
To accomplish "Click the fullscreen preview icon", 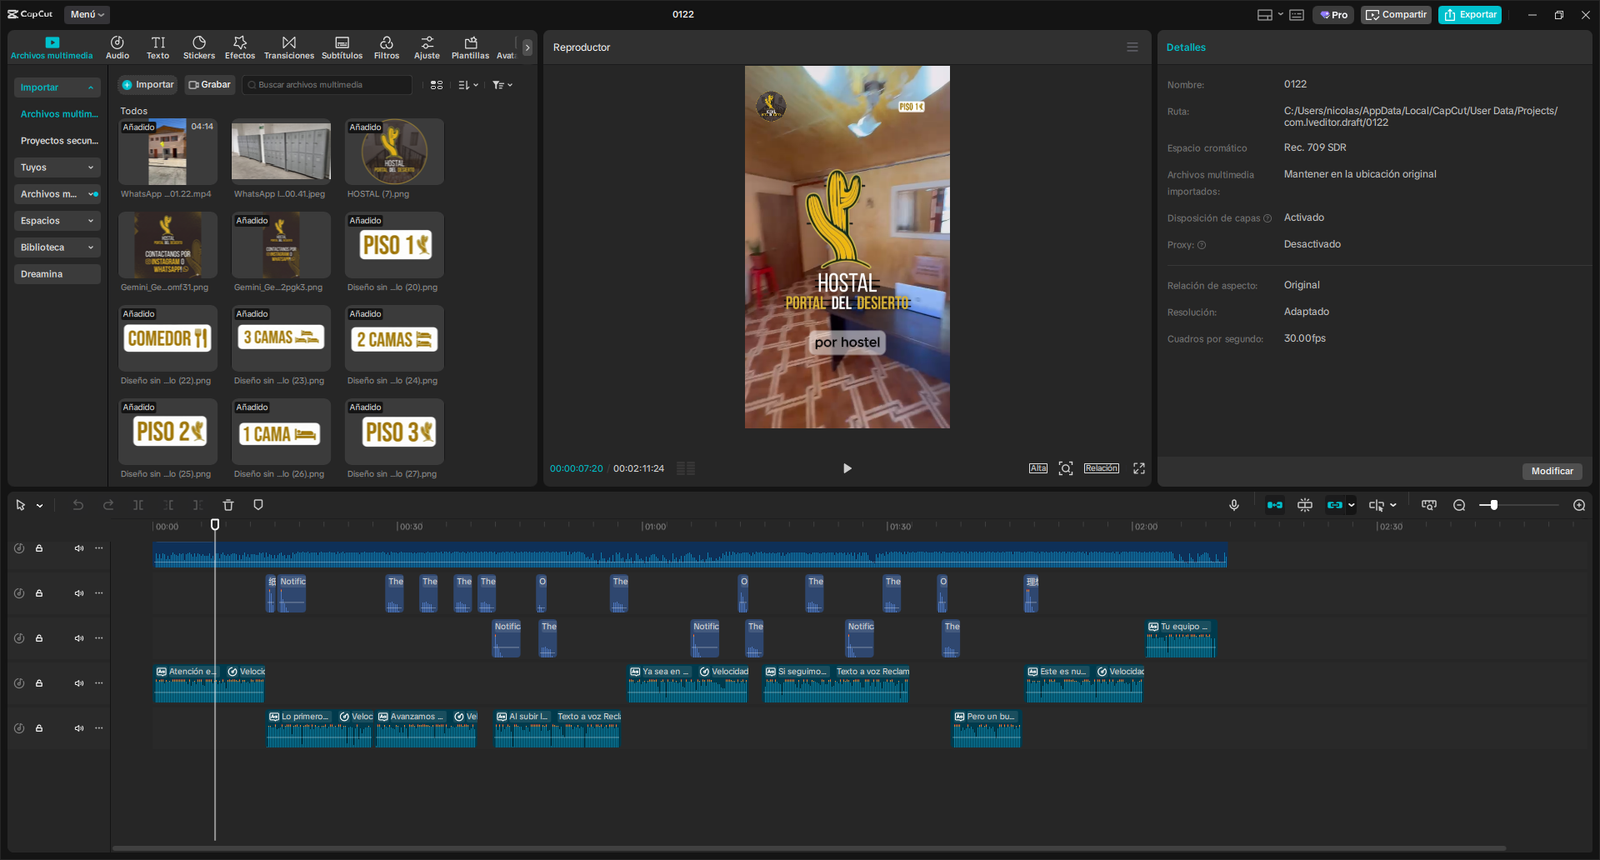I will tap(1139, 468).
